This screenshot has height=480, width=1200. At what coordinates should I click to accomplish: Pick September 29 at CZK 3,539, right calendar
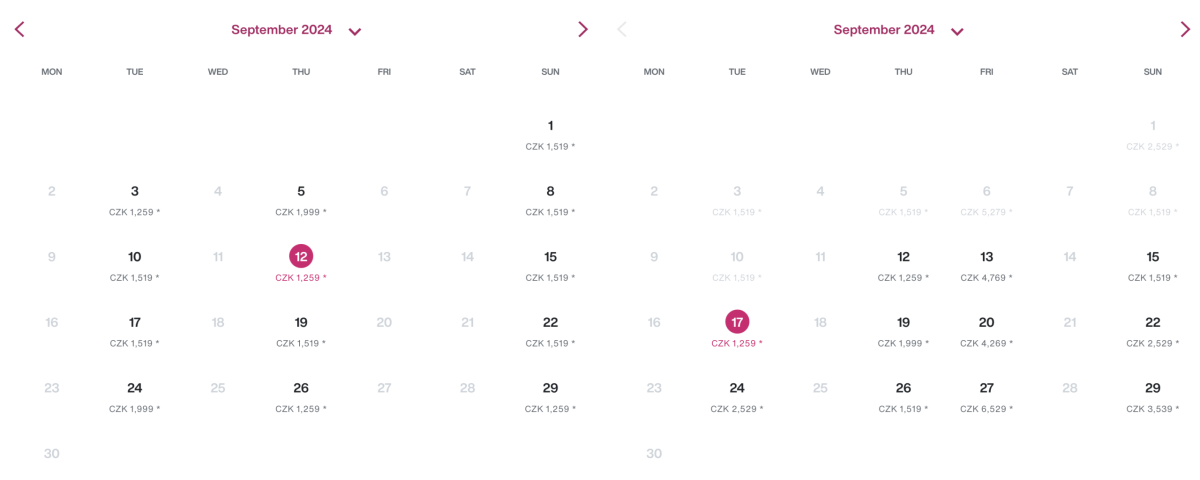click(1152, 389)
